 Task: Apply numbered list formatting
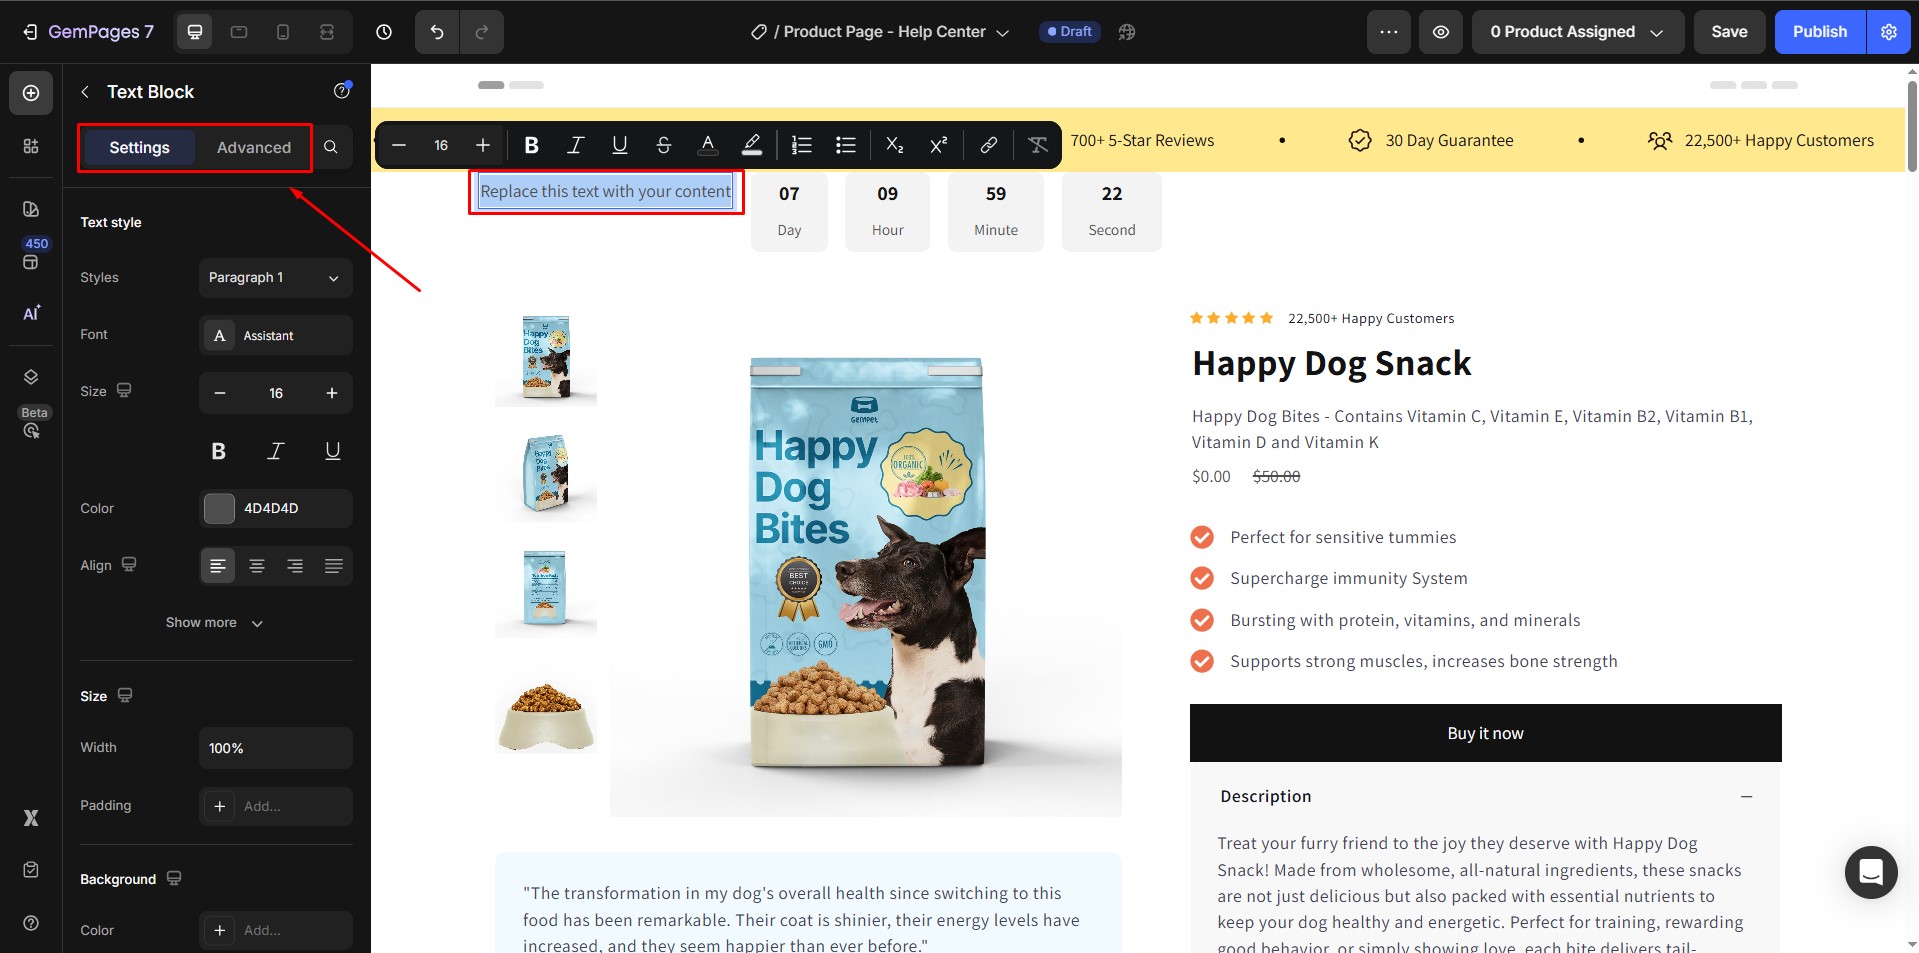click(801, 145)
